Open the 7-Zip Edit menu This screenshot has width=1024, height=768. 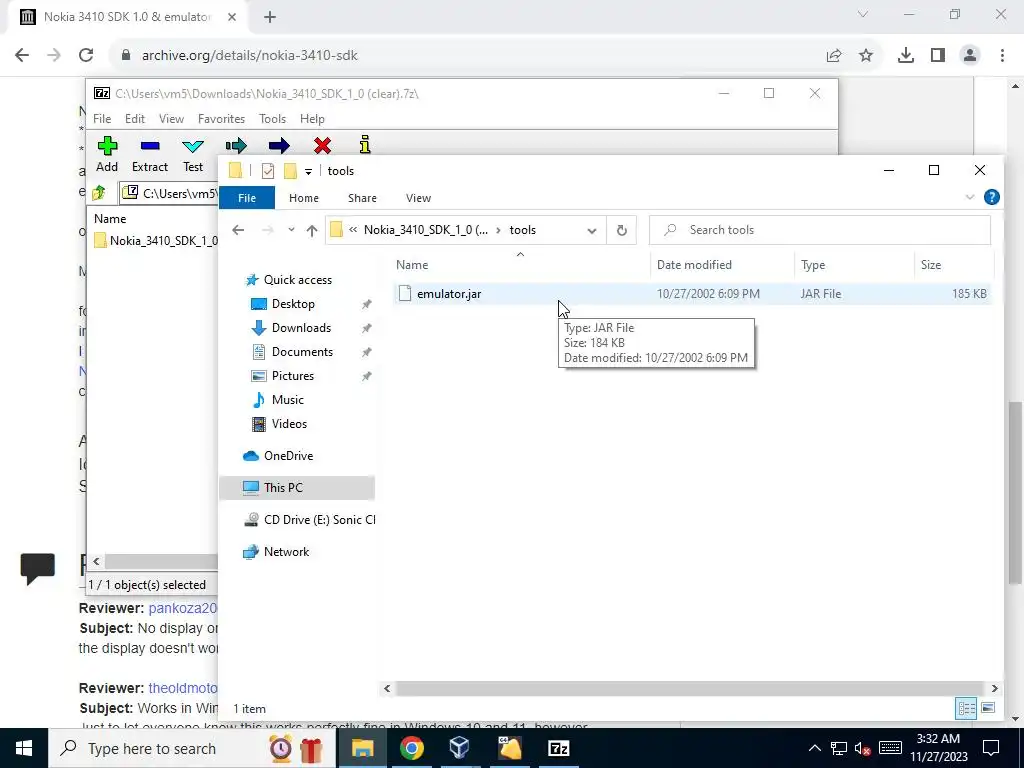pyautogui.click(x=135, y=119)
